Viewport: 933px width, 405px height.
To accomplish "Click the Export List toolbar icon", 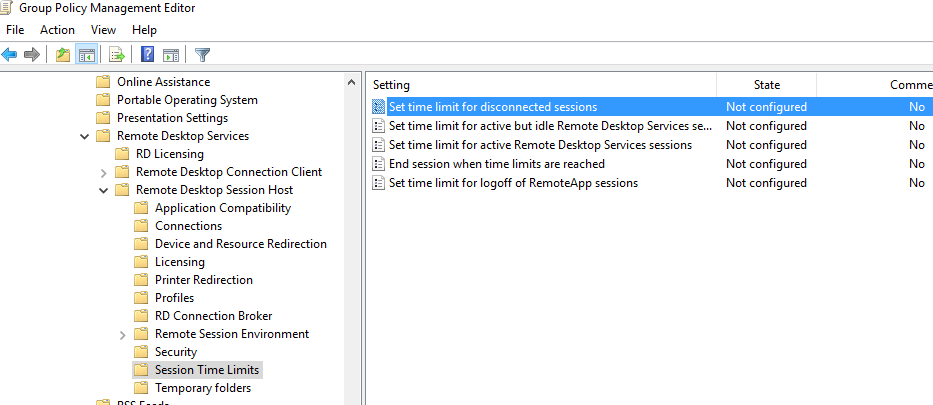I will click(x=117, y=55).
